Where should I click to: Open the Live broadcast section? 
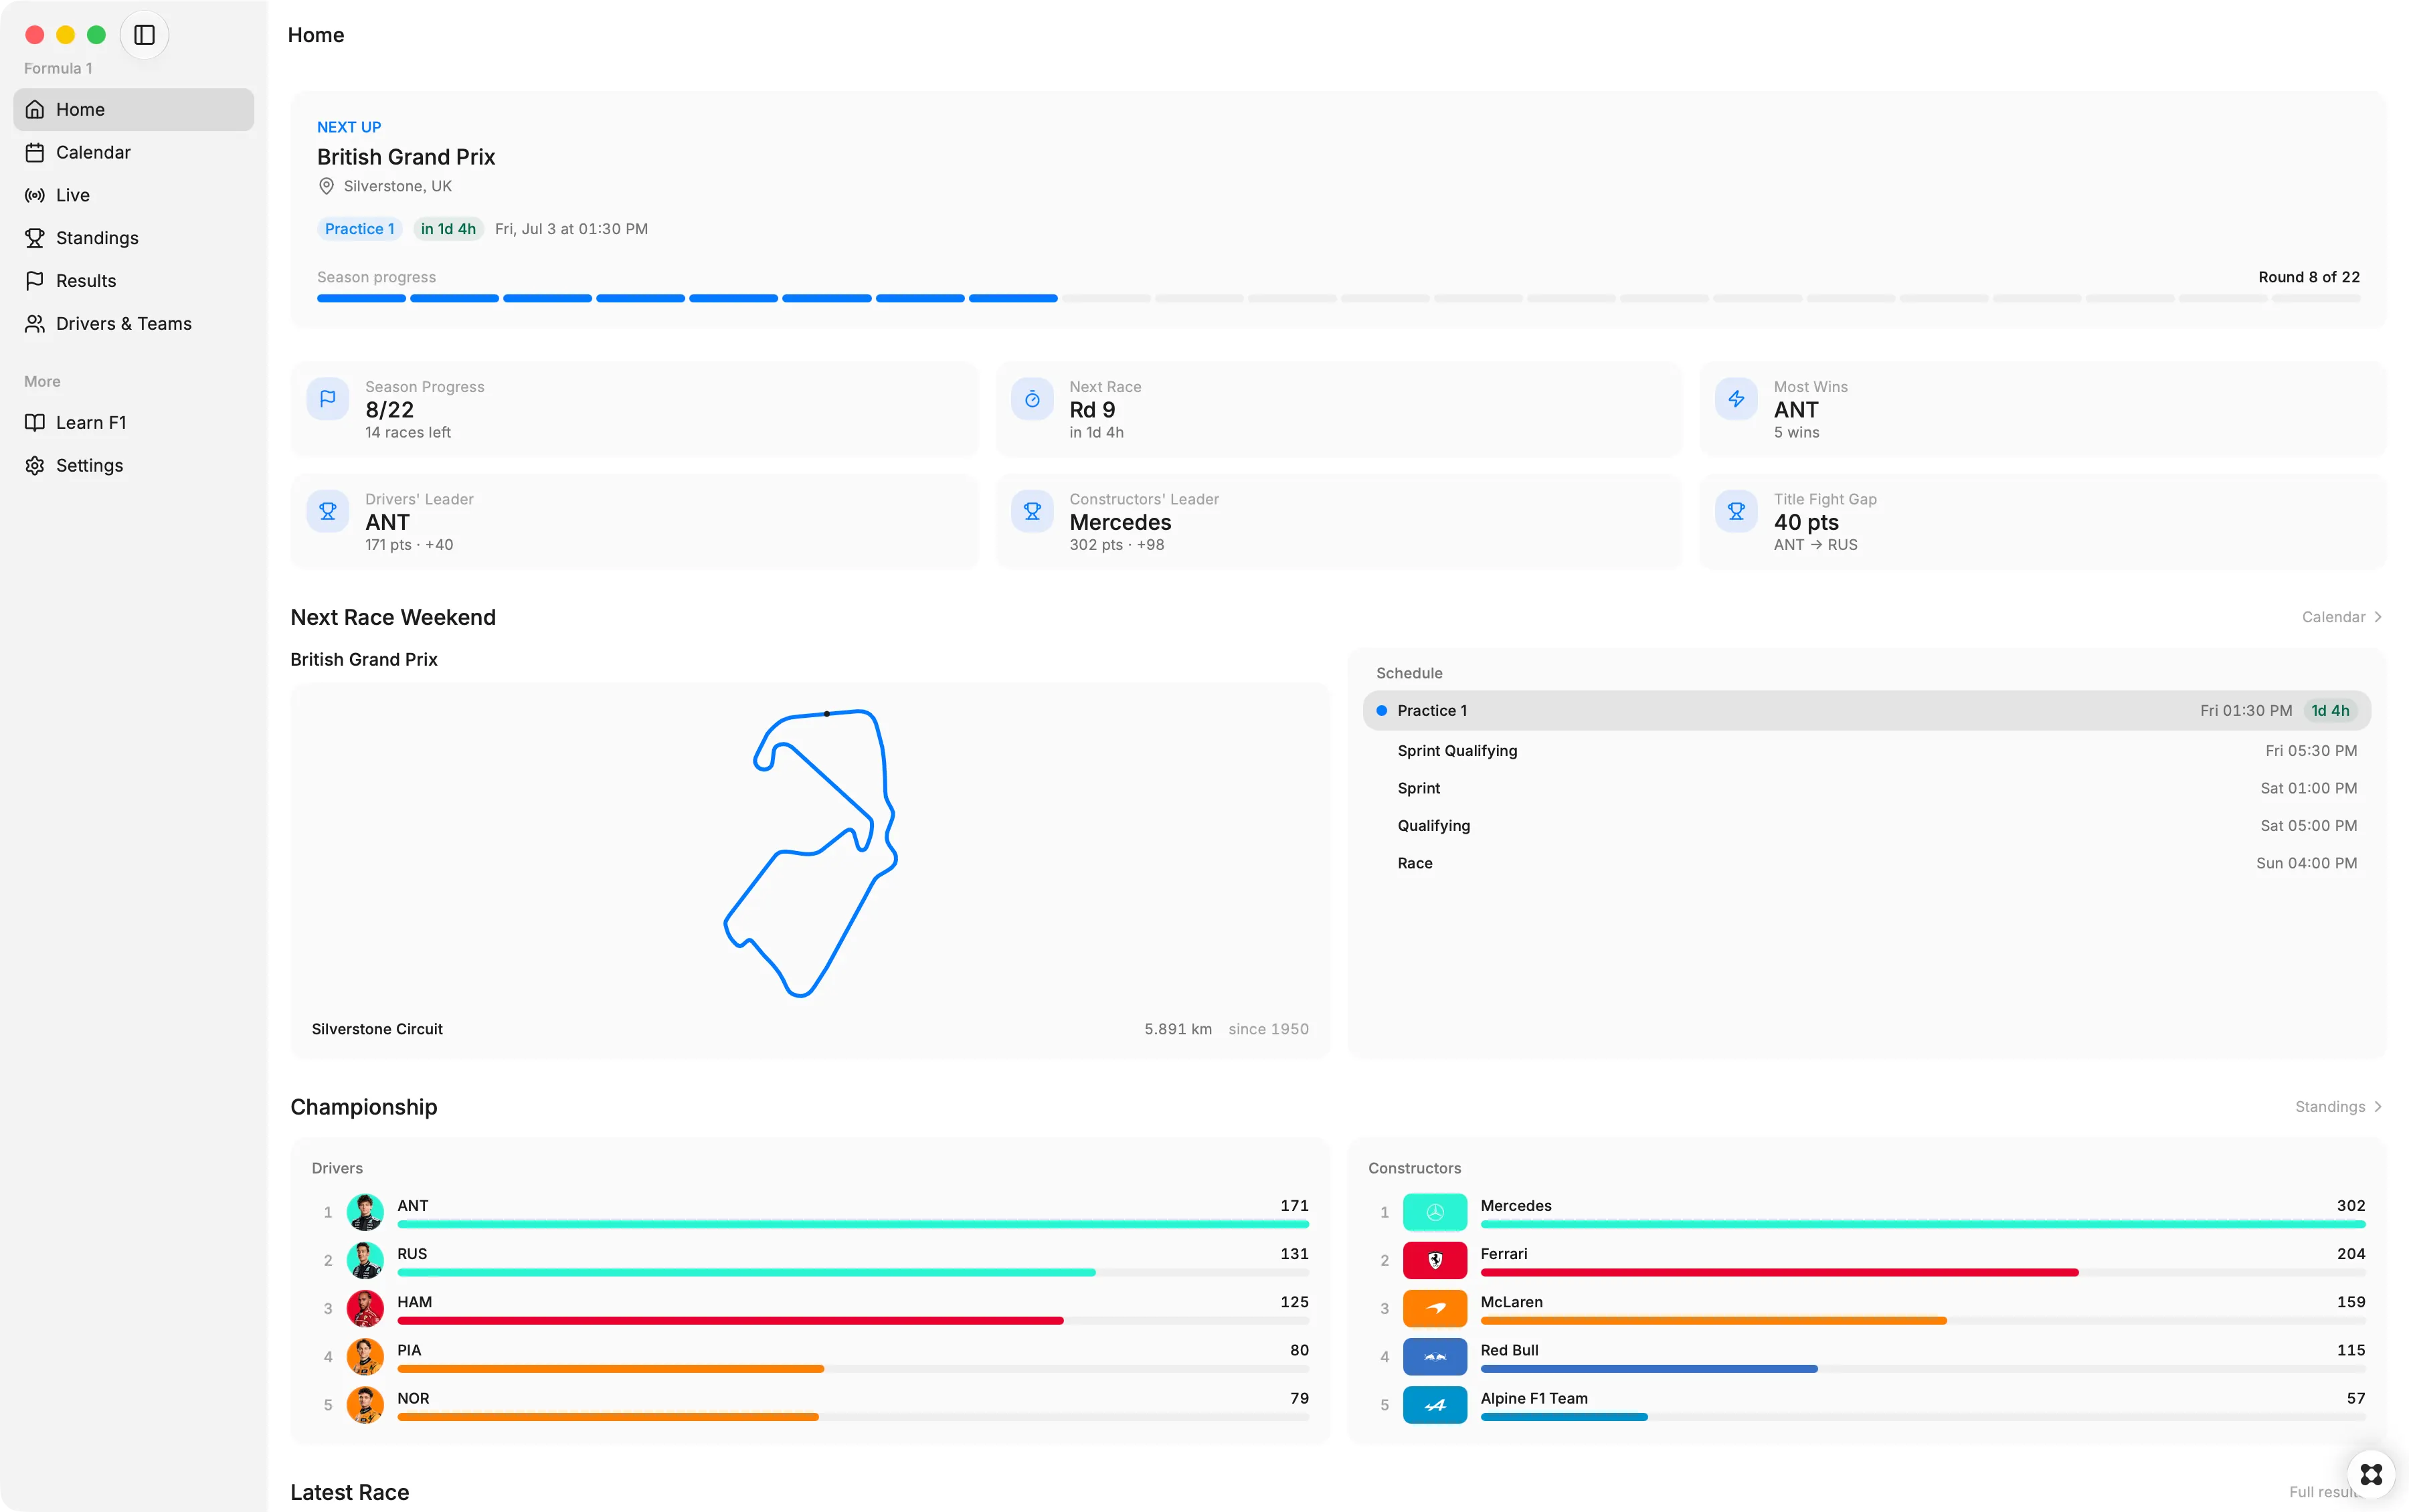tap(133, 195)
